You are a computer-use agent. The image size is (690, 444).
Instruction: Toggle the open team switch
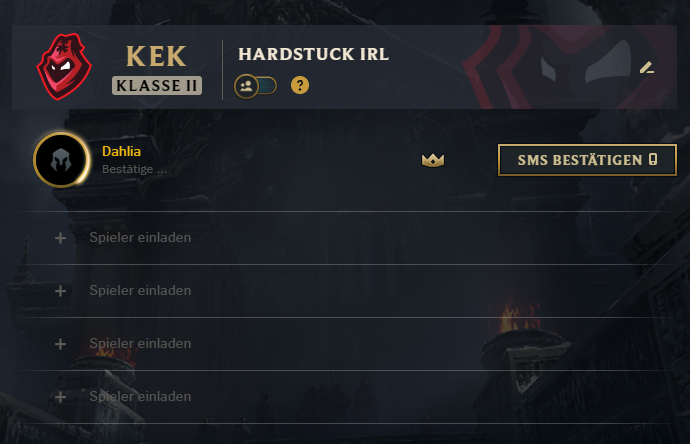pos(256,86)
